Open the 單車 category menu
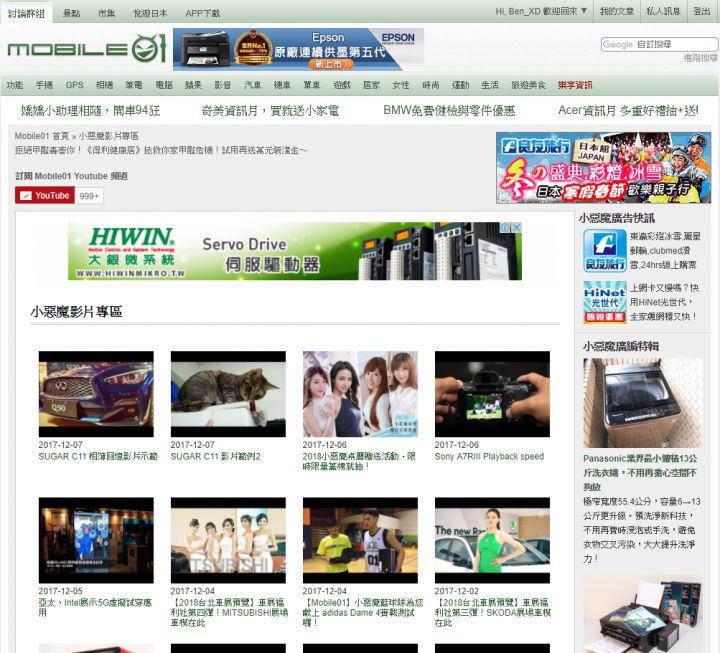 tap(312, 85)
